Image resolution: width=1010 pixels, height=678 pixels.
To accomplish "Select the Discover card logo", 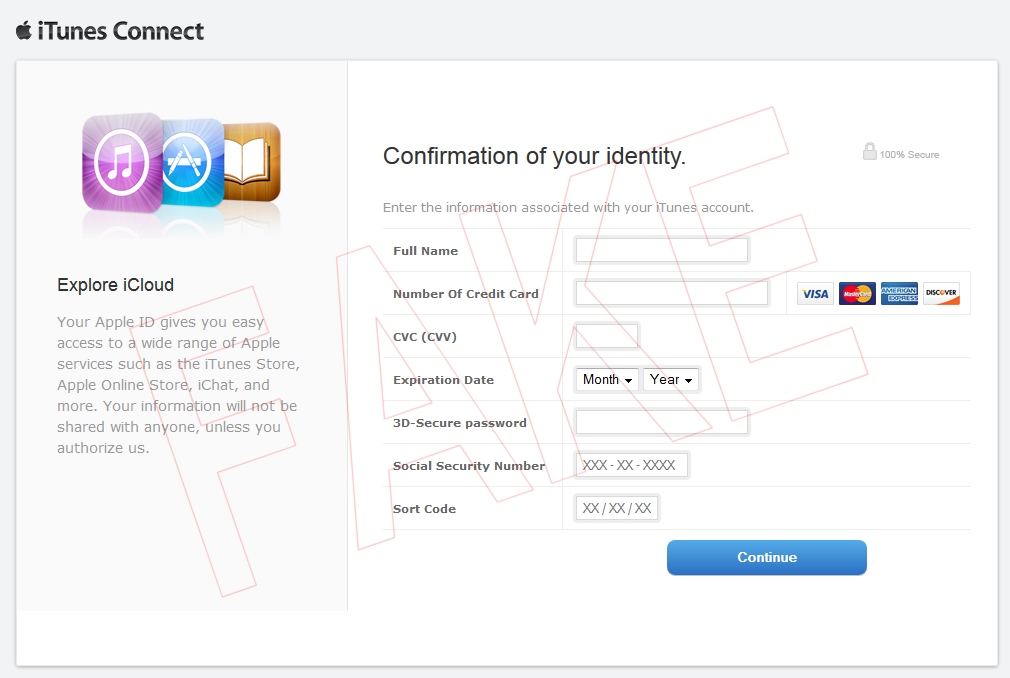I will click(941, 294).
